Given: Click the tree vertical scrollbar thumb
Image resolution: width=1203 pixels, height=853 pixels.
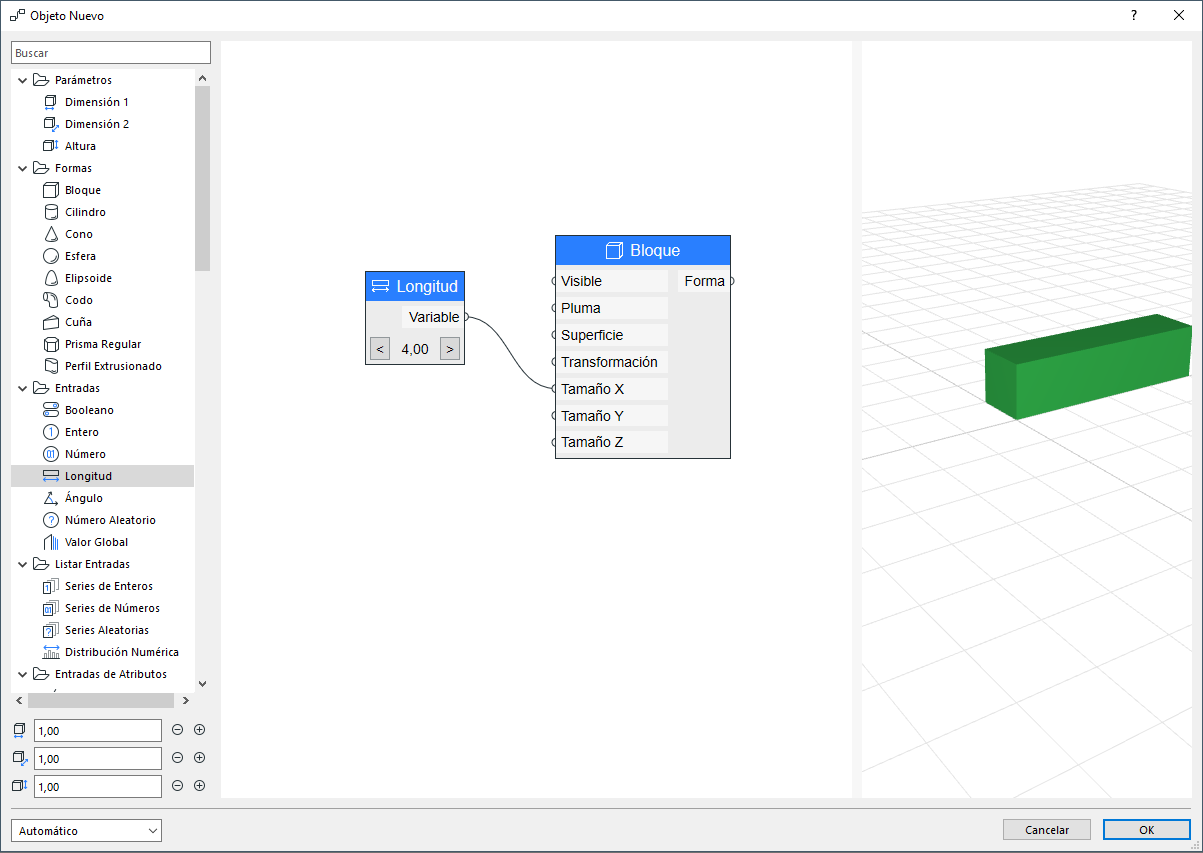Looking at the screenshot, I should (x=203, y=178).
